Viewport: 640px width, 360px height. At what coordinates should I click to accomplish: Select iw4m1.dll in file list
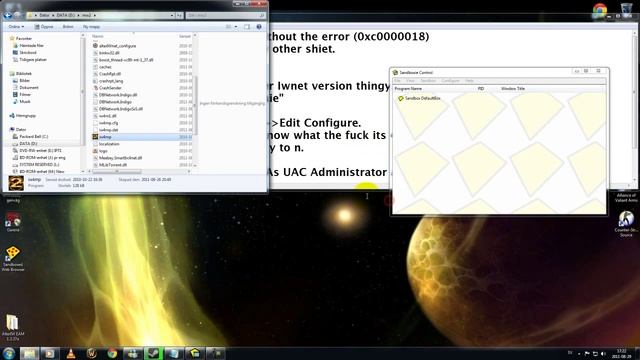pyautogui.click(x=104, y=116)
